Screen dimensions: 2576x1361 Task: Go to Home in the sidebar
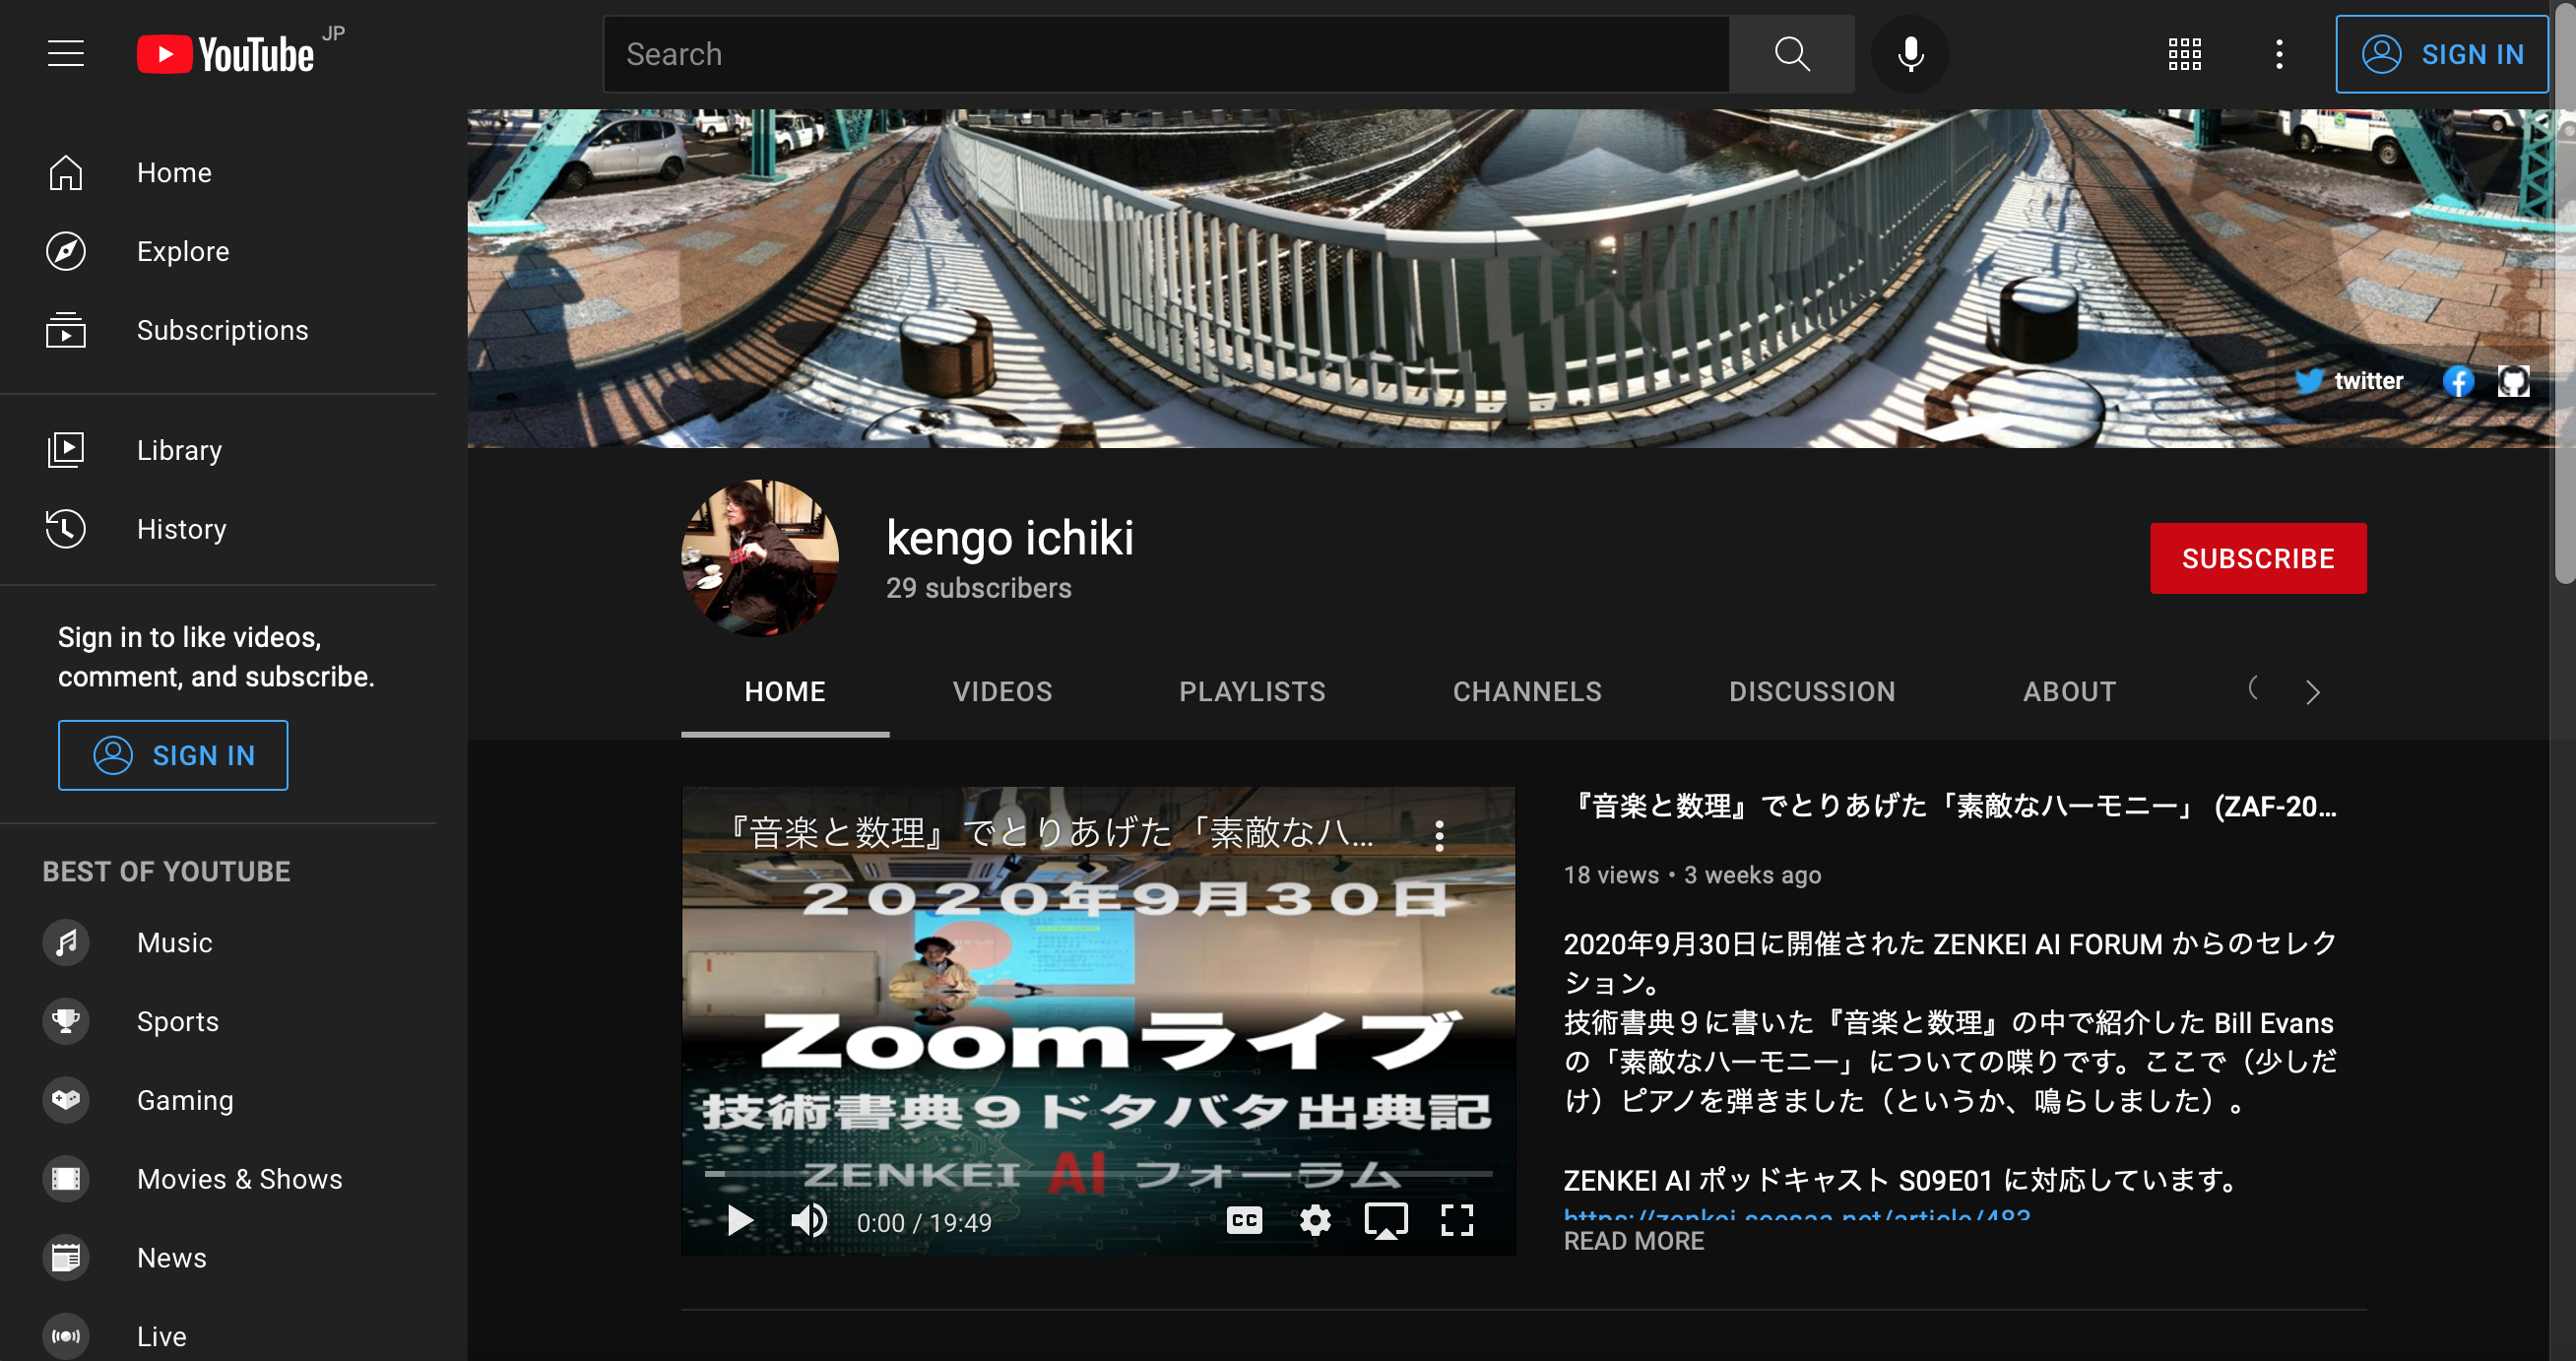(x=218, y=172)
